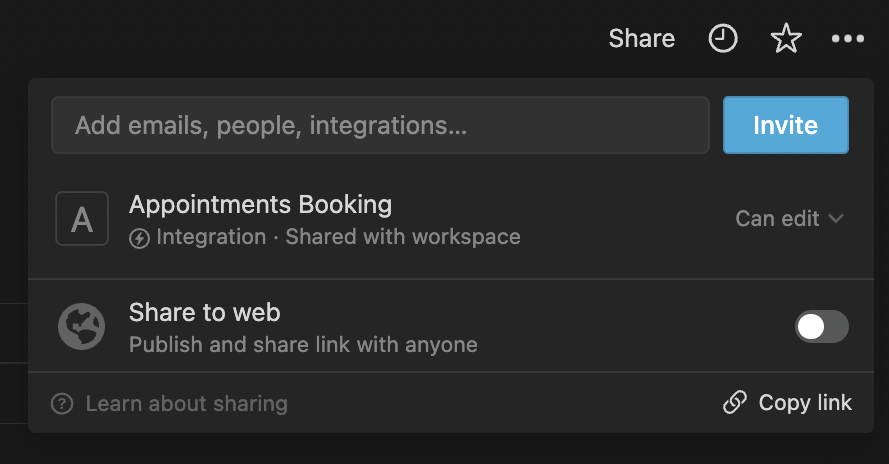Click the question mark help icon
The image size is (889, 464).
62,404
